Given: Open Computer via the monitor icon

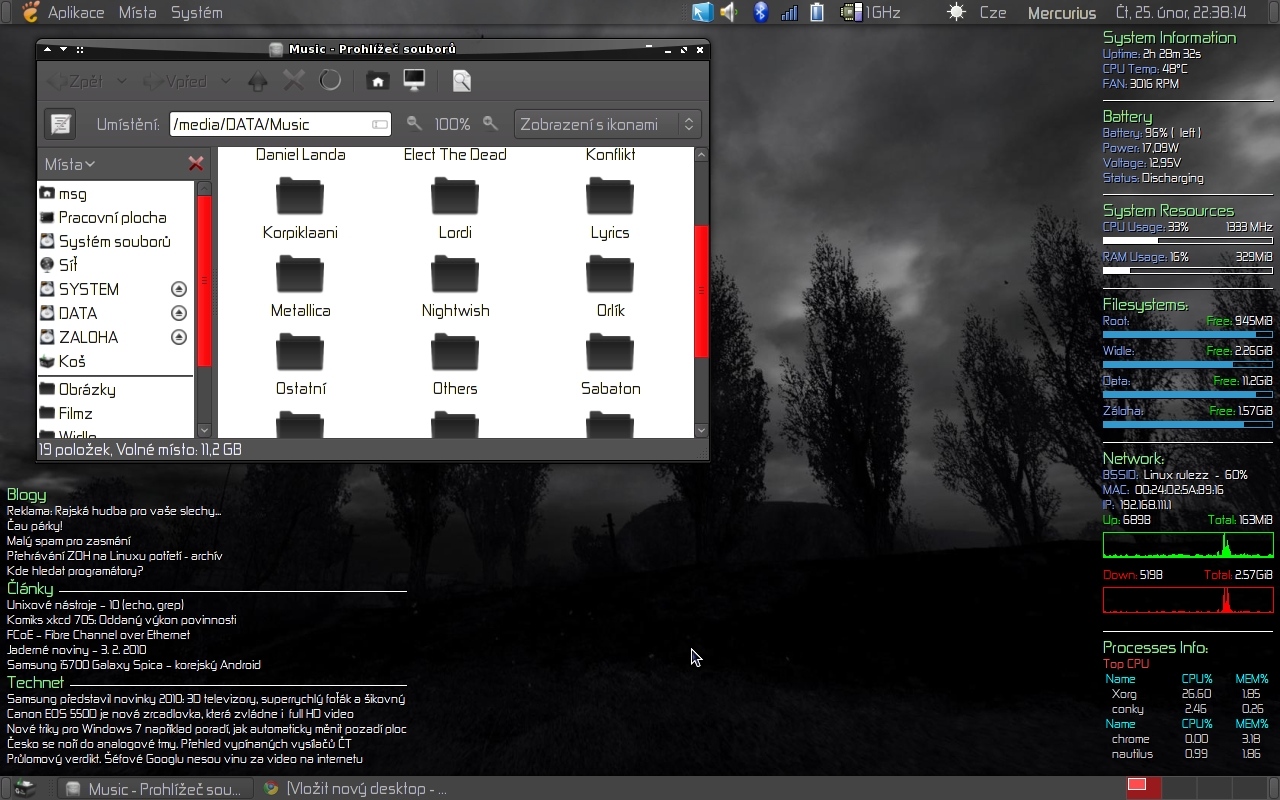Looking at the screenshot, I should point(414,81).
